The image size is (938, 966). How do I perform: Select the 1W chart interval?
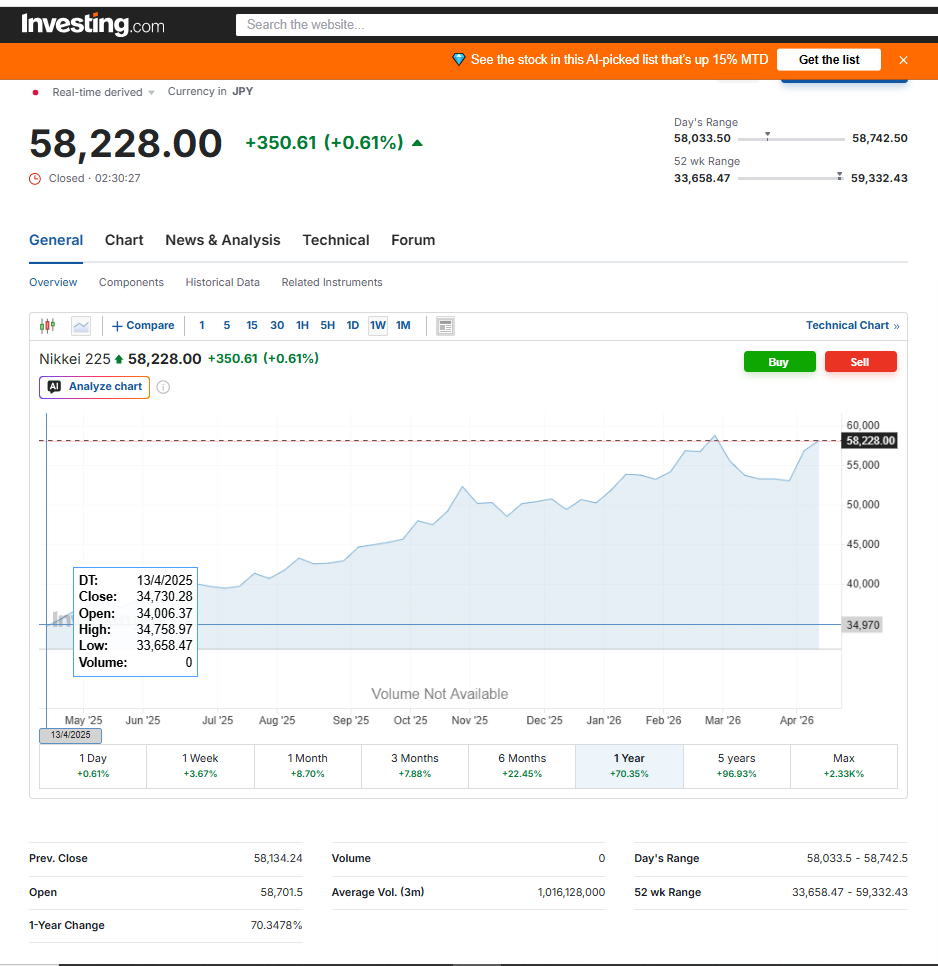(378, 326)
